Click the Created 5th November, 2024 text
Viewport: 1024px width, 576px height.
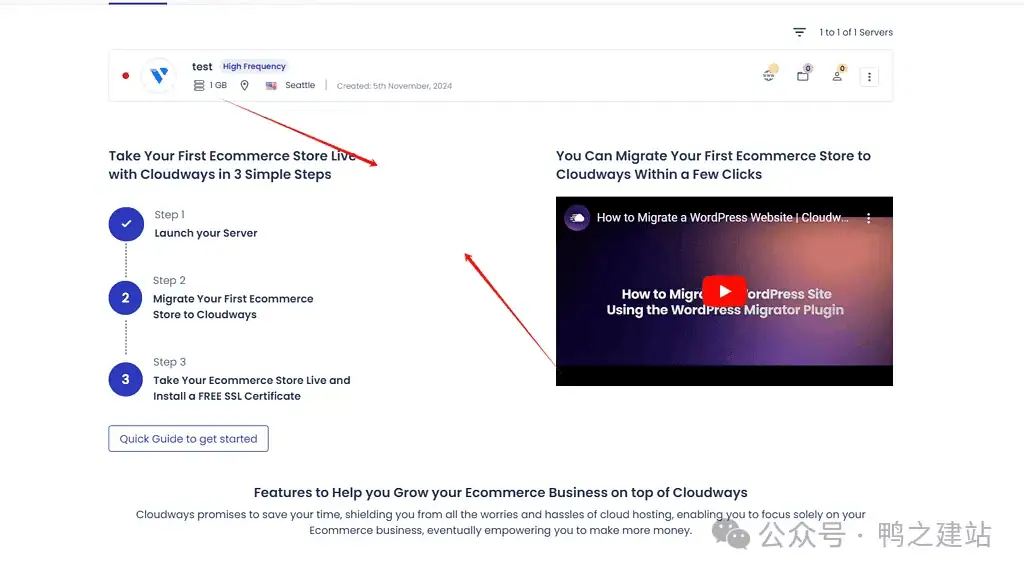point(394,86)
